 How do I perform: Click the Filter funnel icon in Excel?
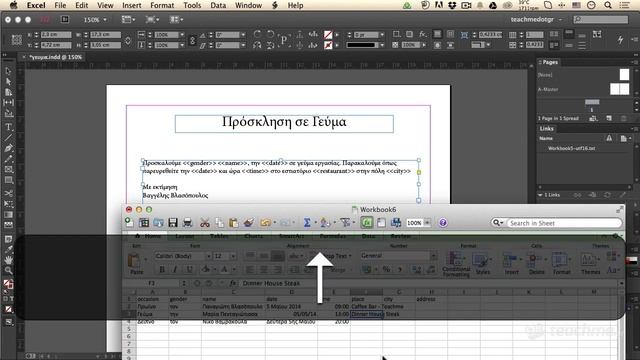click(x=345, y=222)
